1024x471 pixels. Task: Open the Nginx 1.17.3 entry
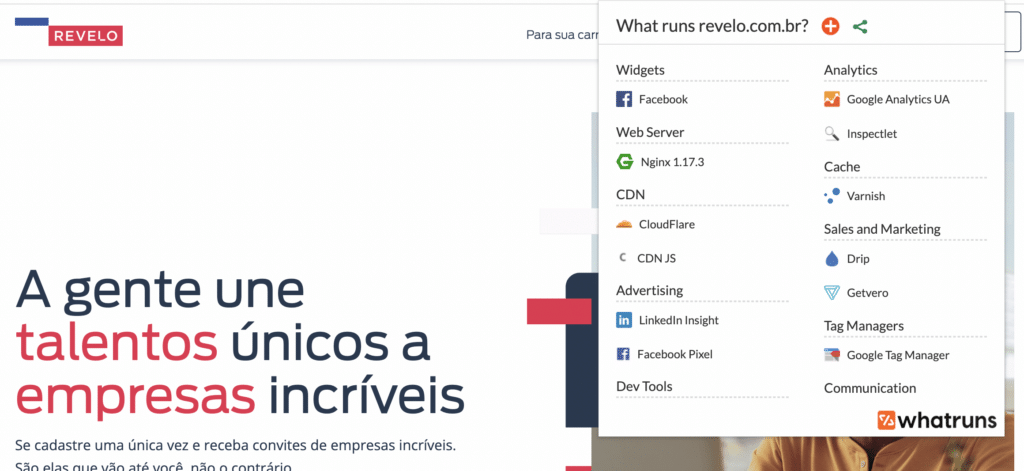[x=672, y=162]
